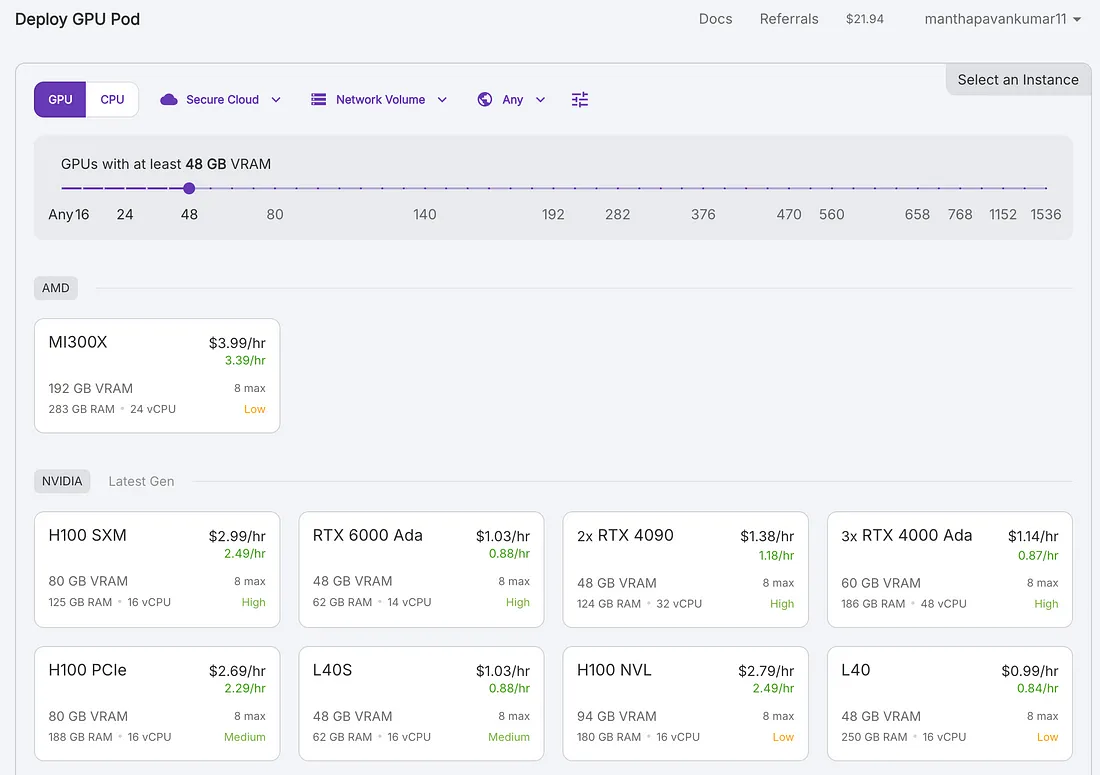
Task: Switch to CPU instance type
Action: pyautogui.click(x=112, y=100)
